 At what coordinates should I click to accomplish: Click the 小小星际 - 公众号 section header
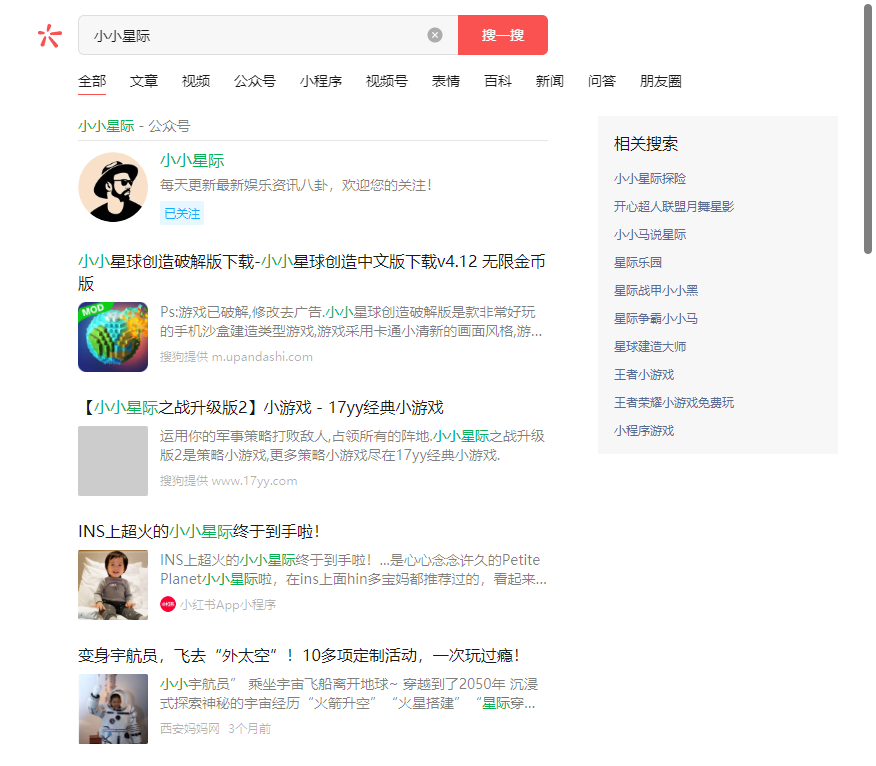(134, 126)
